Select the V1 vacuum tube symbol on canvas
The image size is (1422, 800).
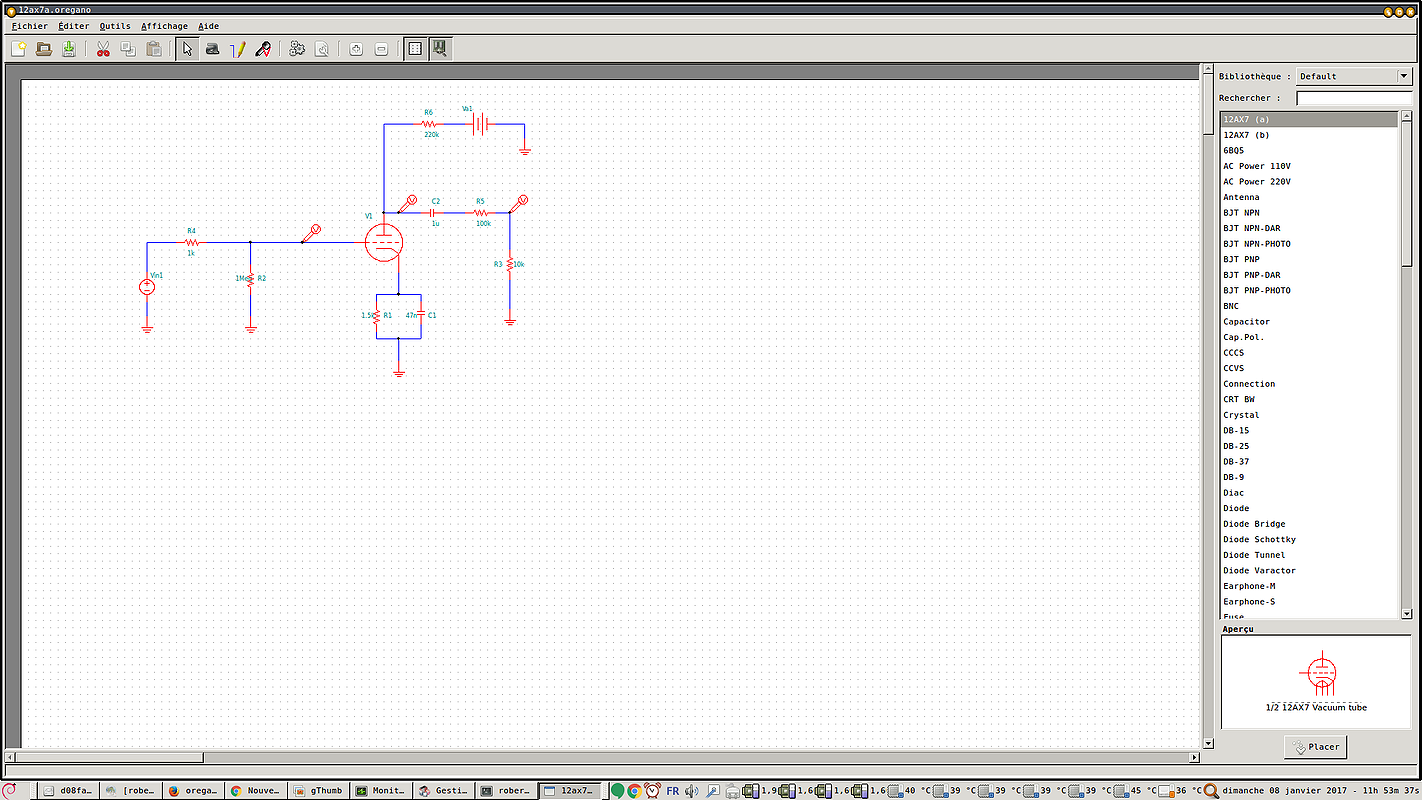384,242
